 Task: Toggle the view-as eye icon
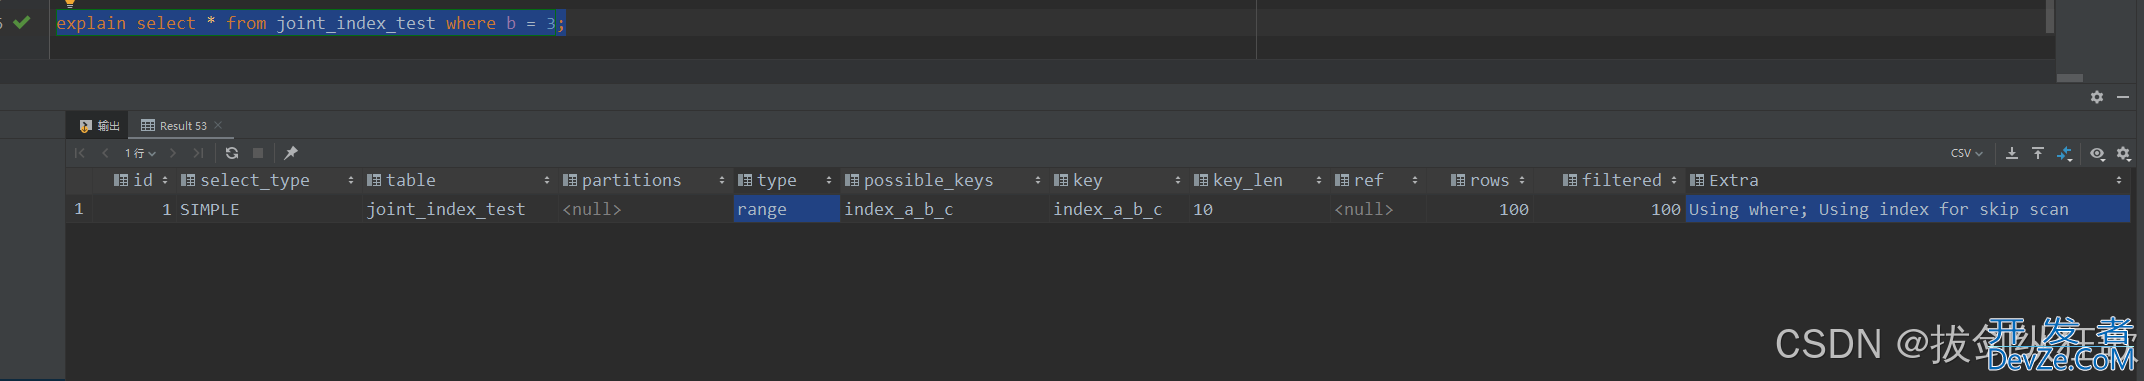click(2098, 153)
